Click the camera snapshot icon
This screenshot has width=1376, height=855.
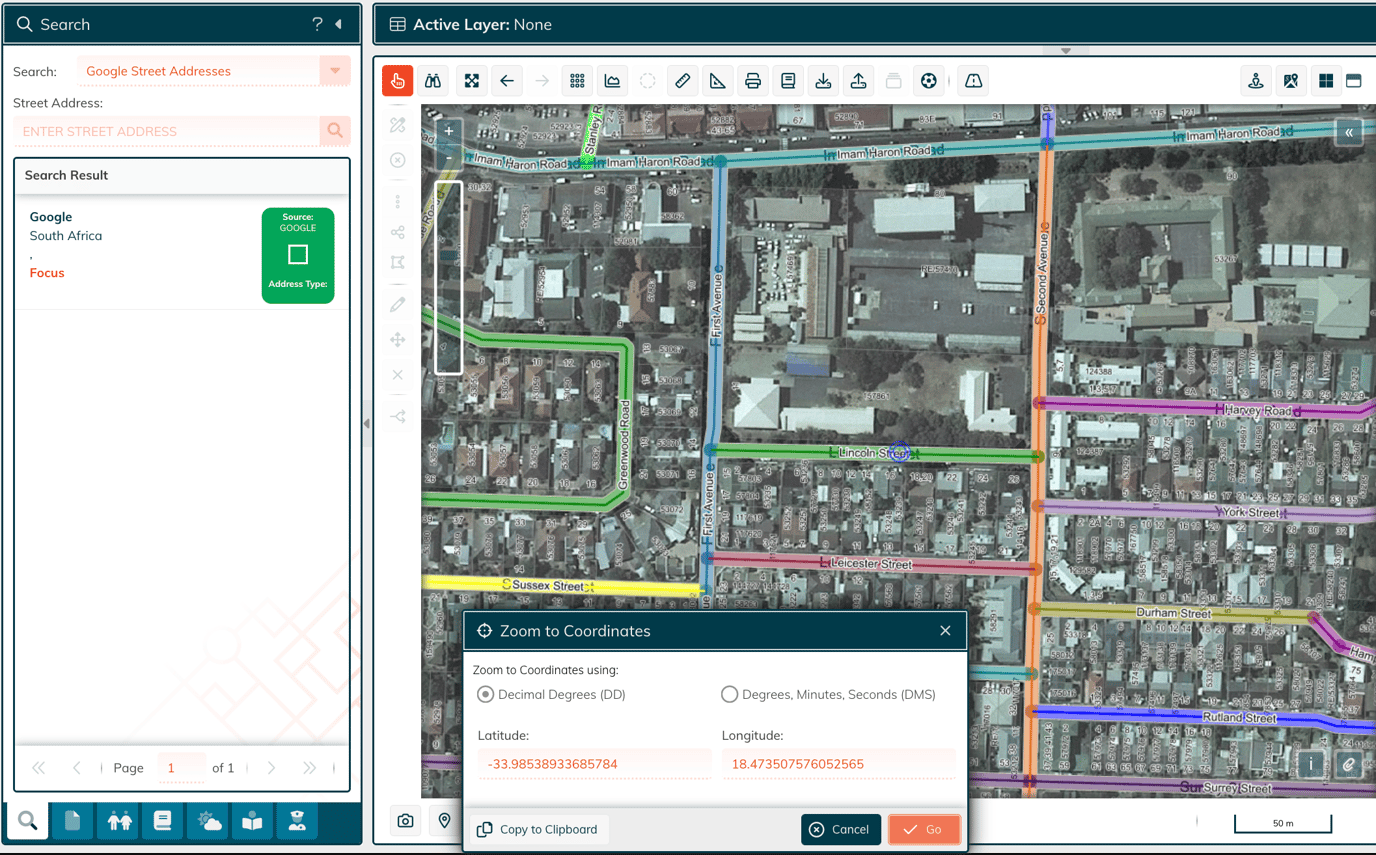[x=405, y=820]
